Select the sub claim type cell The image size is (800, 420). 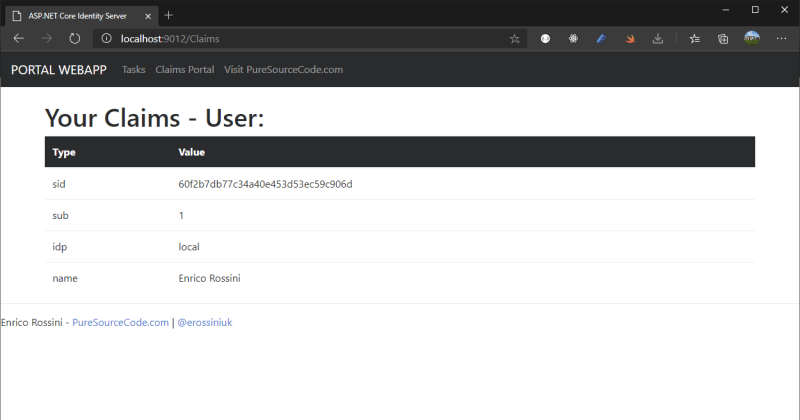60,216
